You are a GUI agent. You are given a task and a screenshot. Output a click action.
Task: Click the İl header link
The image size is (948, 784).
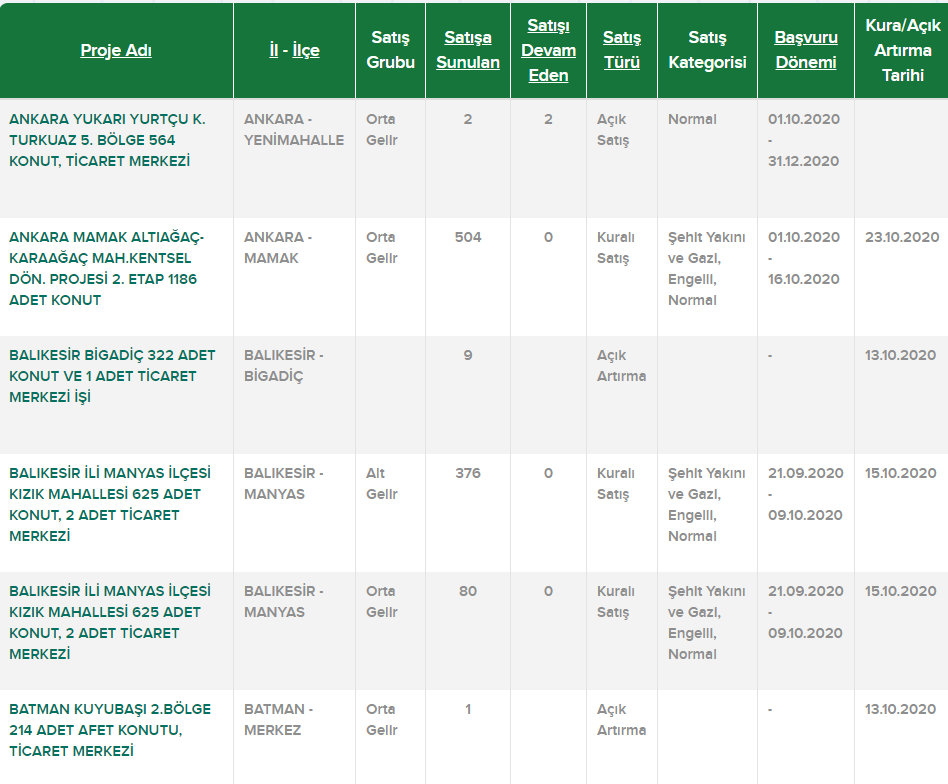[x=274, y=50]
